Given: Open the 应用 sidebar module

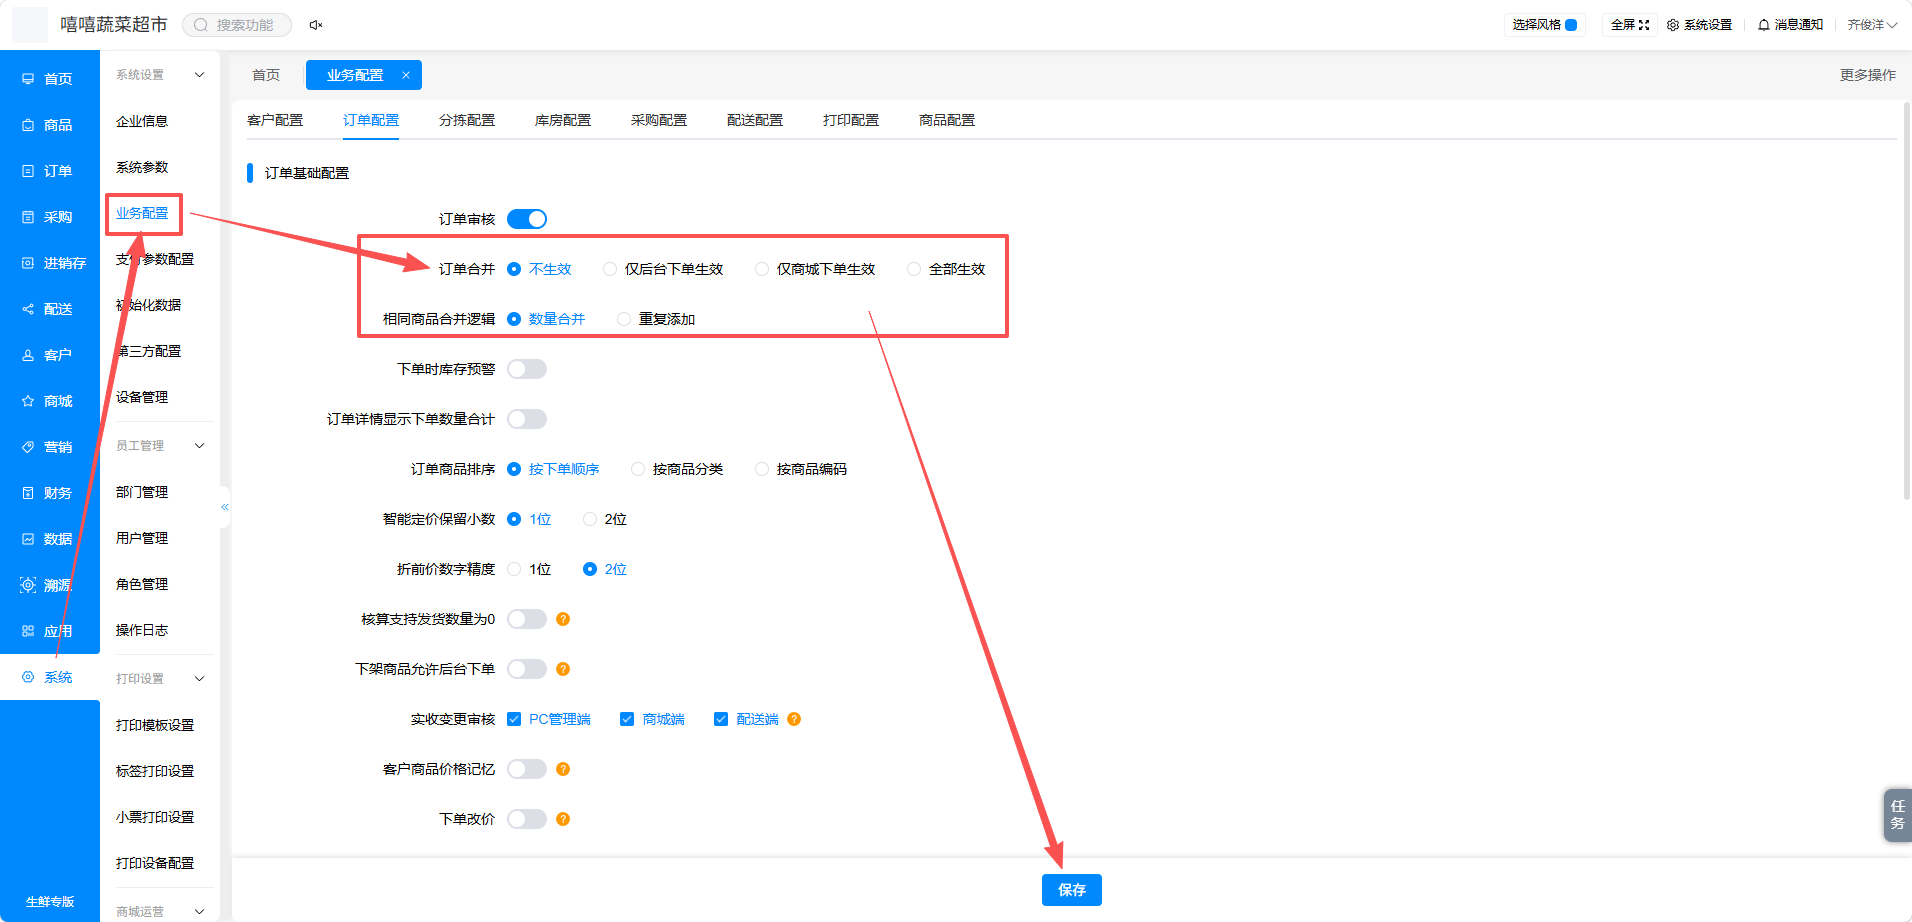Looking at the screenshot, I should [x=49, y=631].
